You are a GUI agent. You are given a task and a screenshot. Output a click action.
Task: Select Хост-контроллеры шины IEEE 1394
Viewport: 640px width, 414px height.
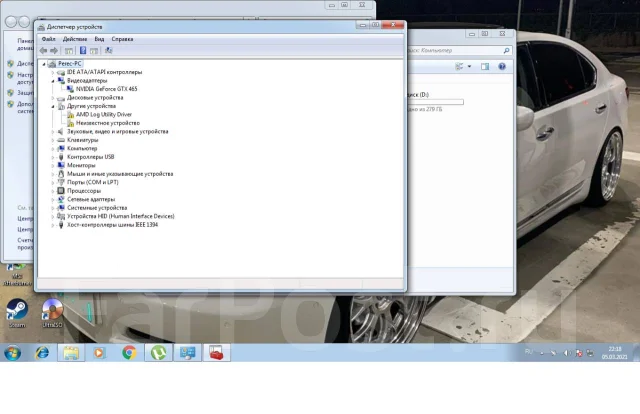[112, 225]
